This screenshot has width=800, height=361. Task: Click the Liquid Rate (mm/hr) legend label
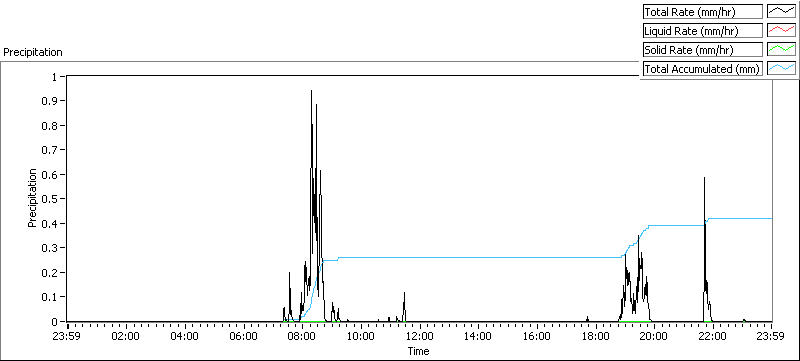pos(703,31)
